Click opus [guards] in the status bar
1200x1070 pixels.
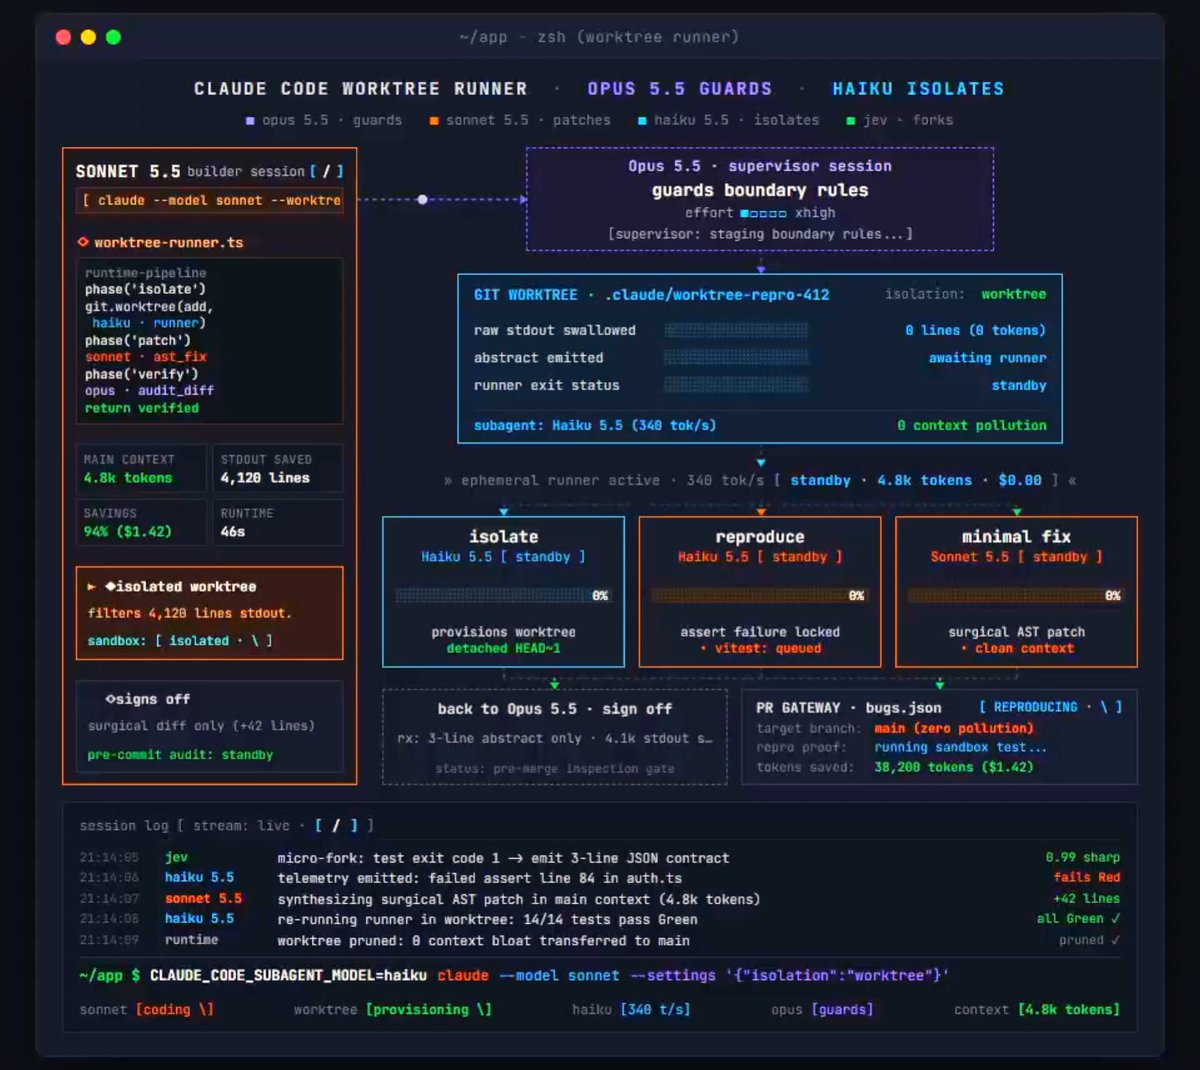(822, 1010)
